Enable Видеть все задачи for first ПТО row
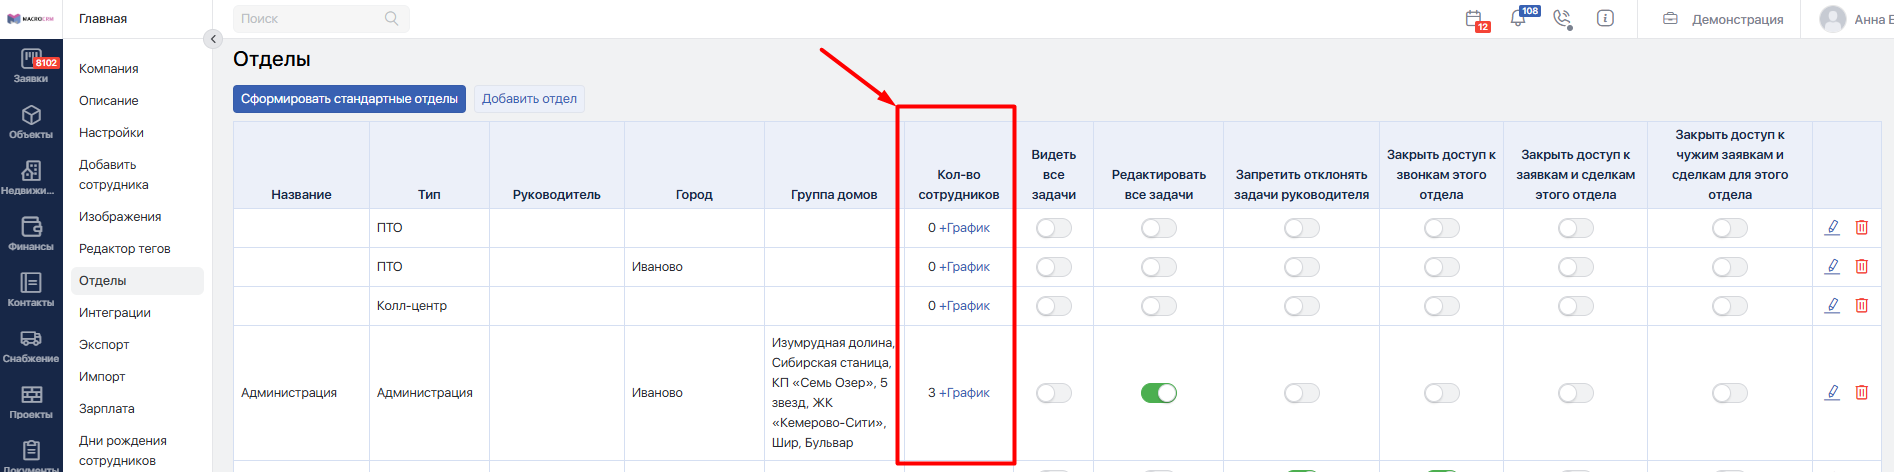The height and width of the screenshot is (472, 1894). click(x=1053, y=228)
